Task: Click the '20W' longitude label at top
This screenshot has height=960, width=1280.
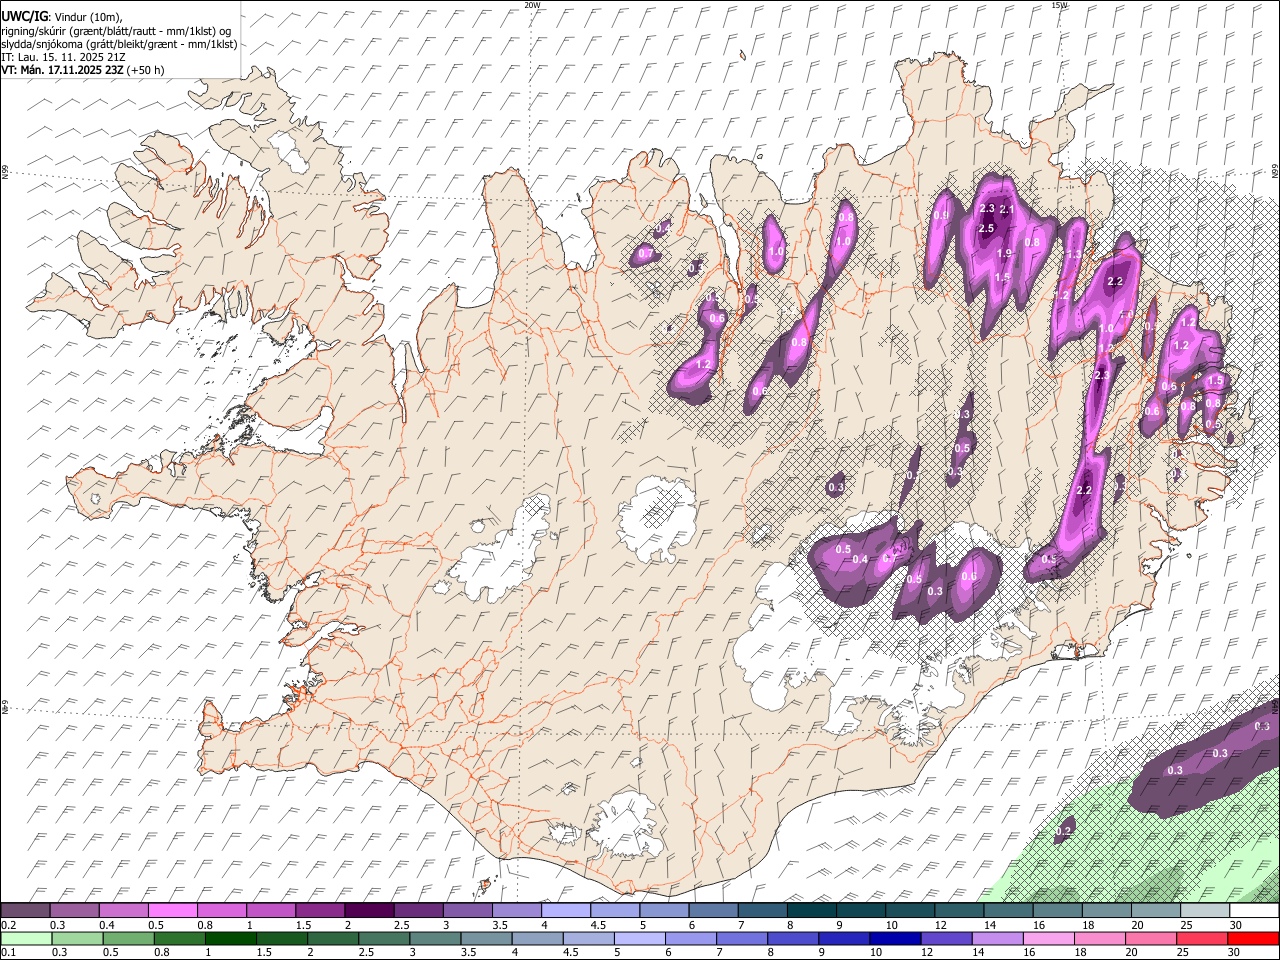Action: pyautogui.click(x=532, y=5)
